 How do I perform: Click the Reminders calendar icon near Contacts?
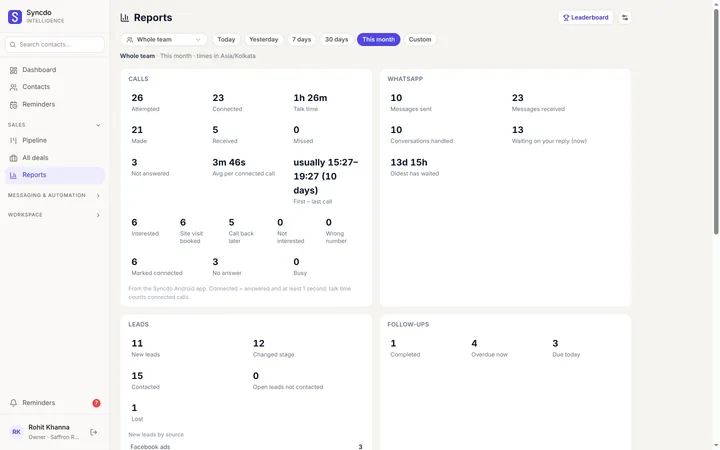(13, 105)
